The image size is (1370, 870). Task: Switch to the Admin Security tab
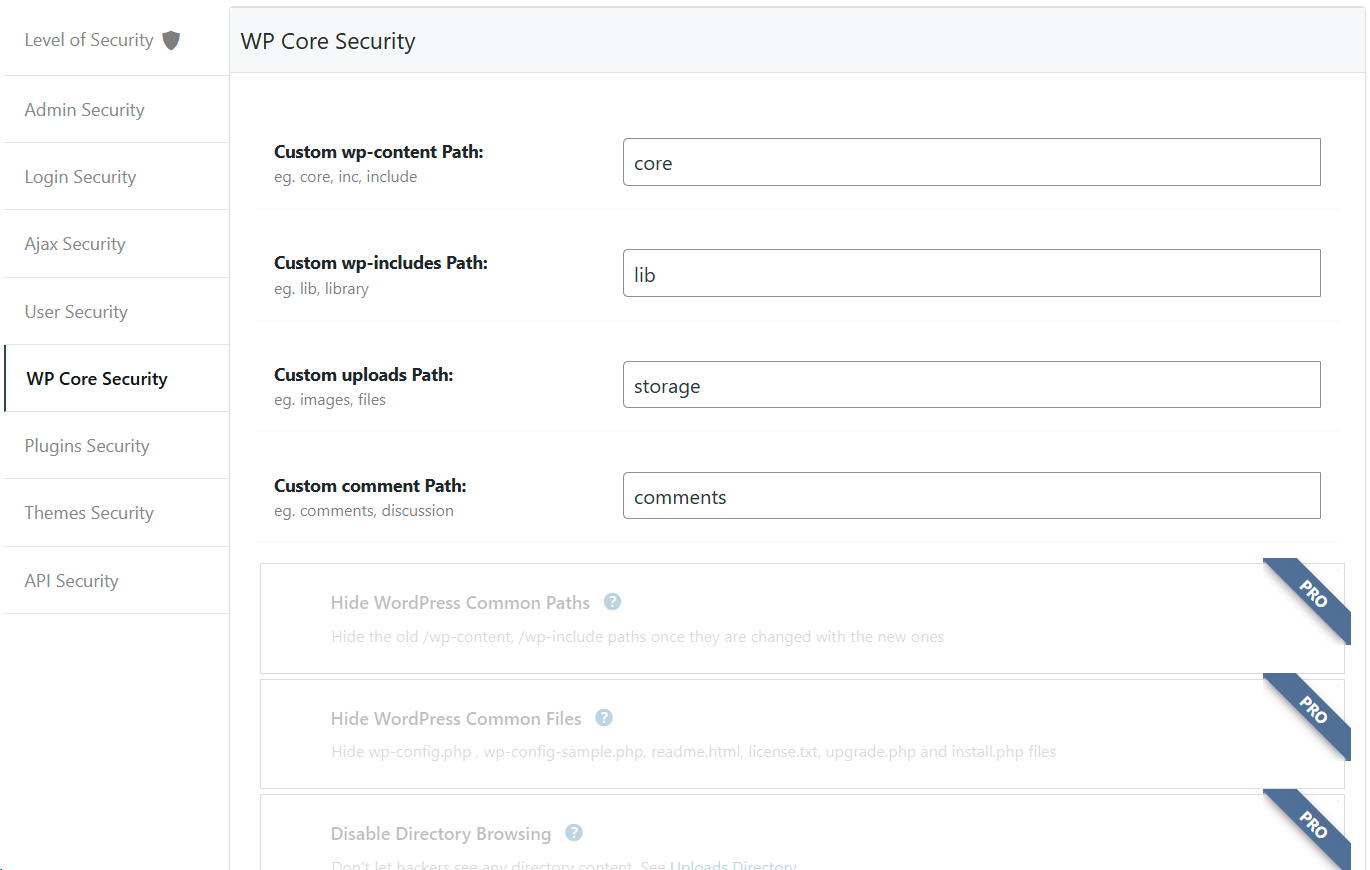tap(116, 110)
